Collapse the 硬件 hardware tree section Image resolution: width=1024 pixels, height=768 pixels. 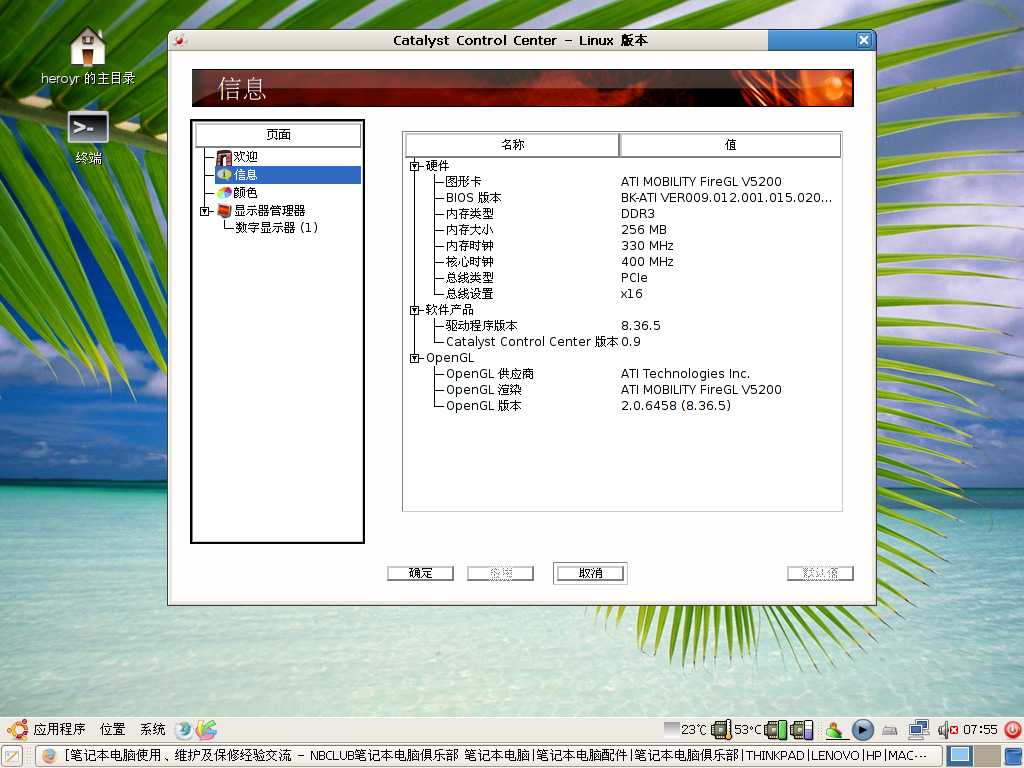[415, 166]
